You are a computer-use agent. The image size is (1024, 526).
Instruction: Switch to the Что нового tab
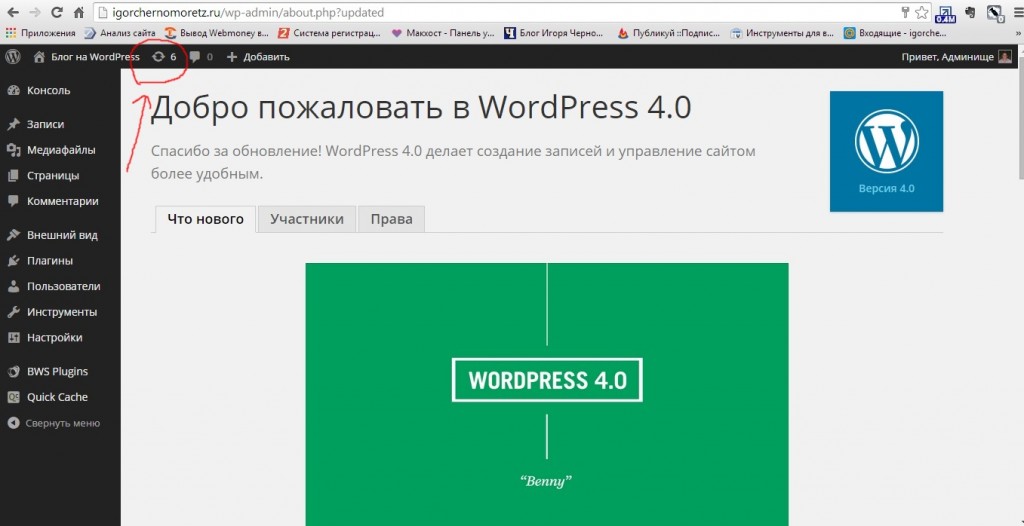coord(206,219)
